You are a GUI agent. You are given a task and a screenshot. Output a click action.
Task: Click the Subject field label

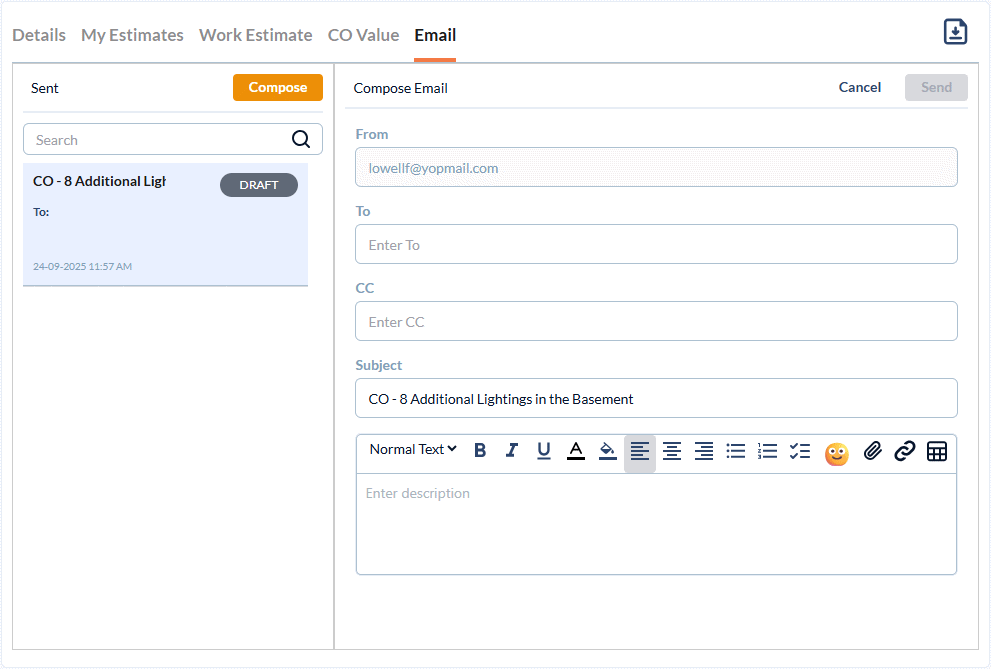pyautogui.click(x=379, y=365)
